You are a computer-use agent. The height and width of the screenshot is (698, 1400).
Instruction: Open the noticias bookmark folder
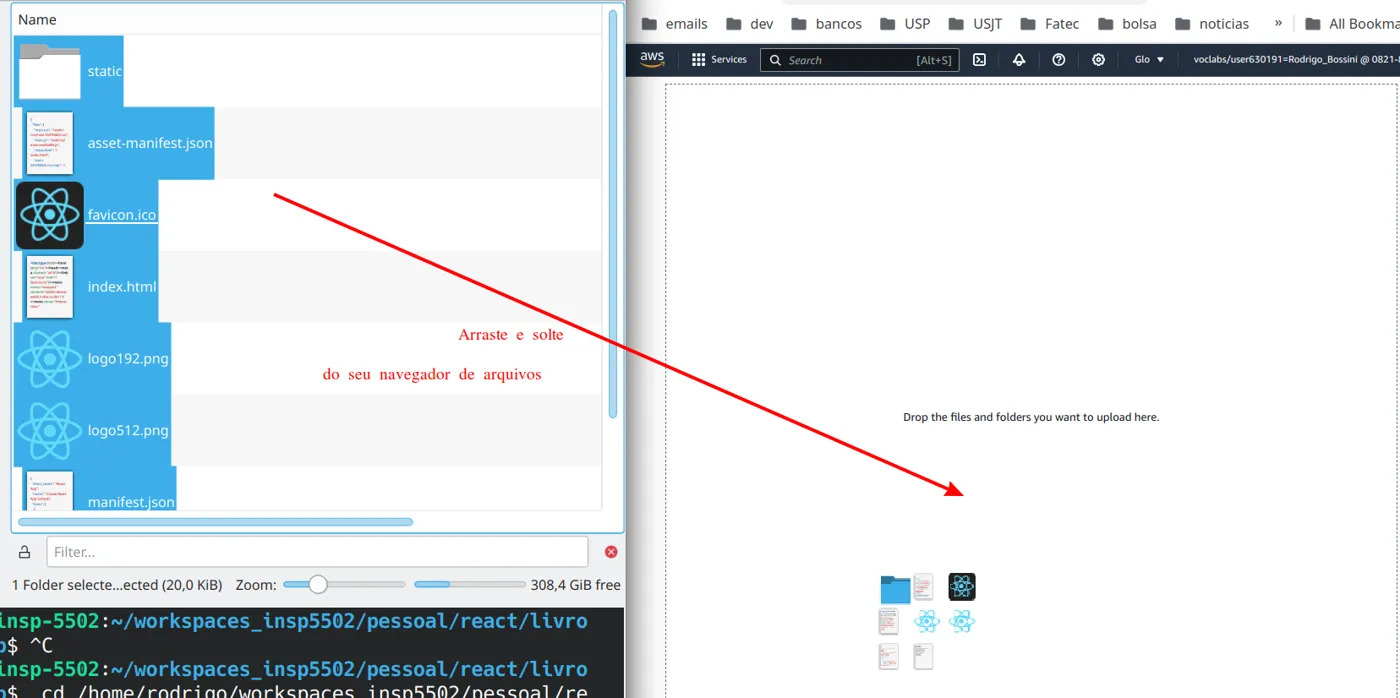click(1213, 24)
